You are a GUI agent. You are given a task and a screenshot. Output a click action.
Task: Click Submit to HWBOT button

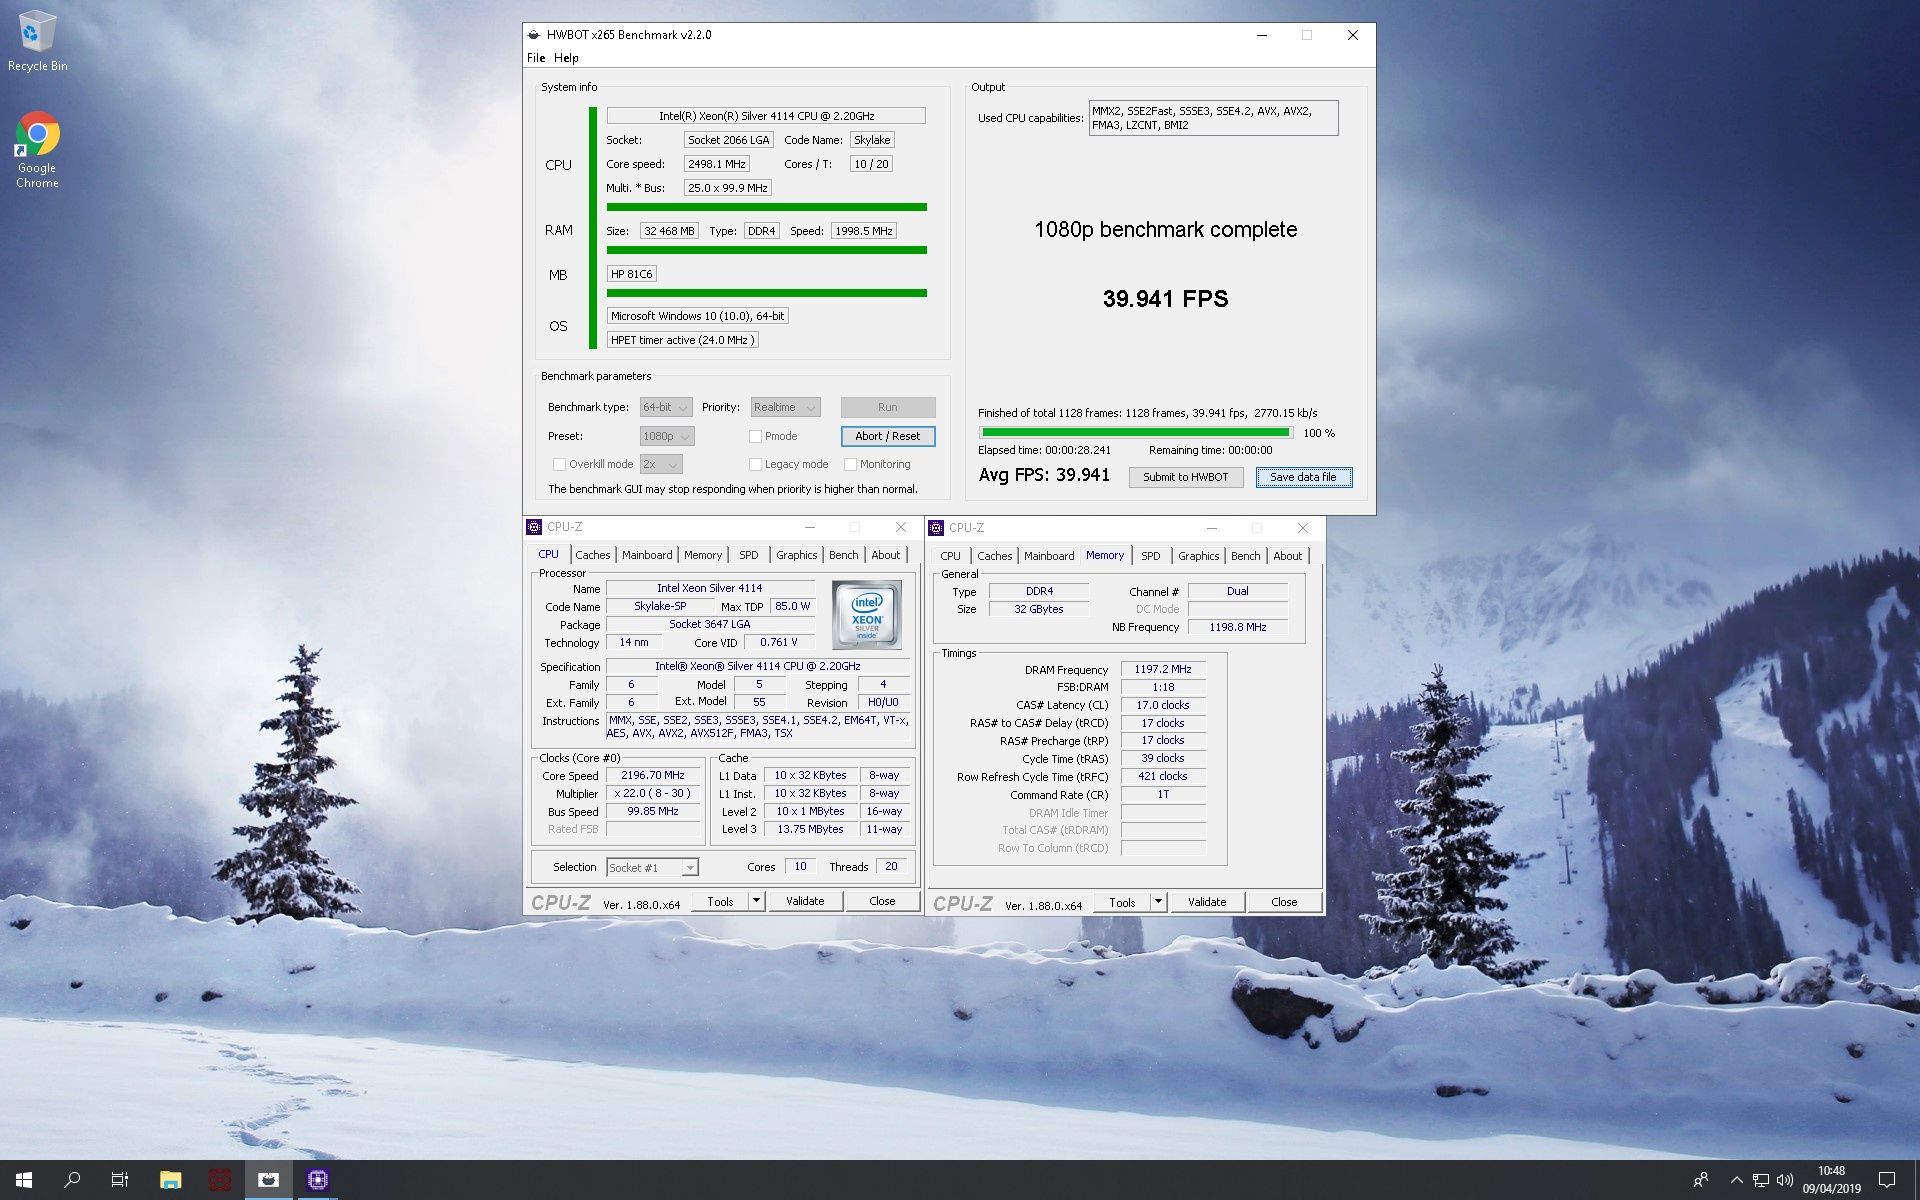click(x=1186, y=477)
